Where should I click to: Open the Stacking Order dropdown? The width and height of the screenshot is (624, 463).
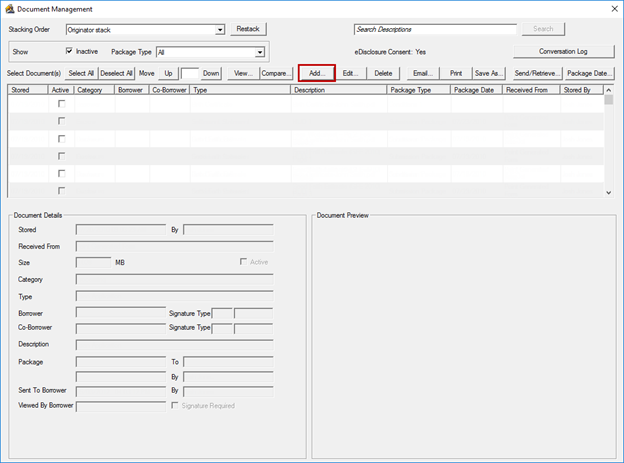(x=220, y=30)
